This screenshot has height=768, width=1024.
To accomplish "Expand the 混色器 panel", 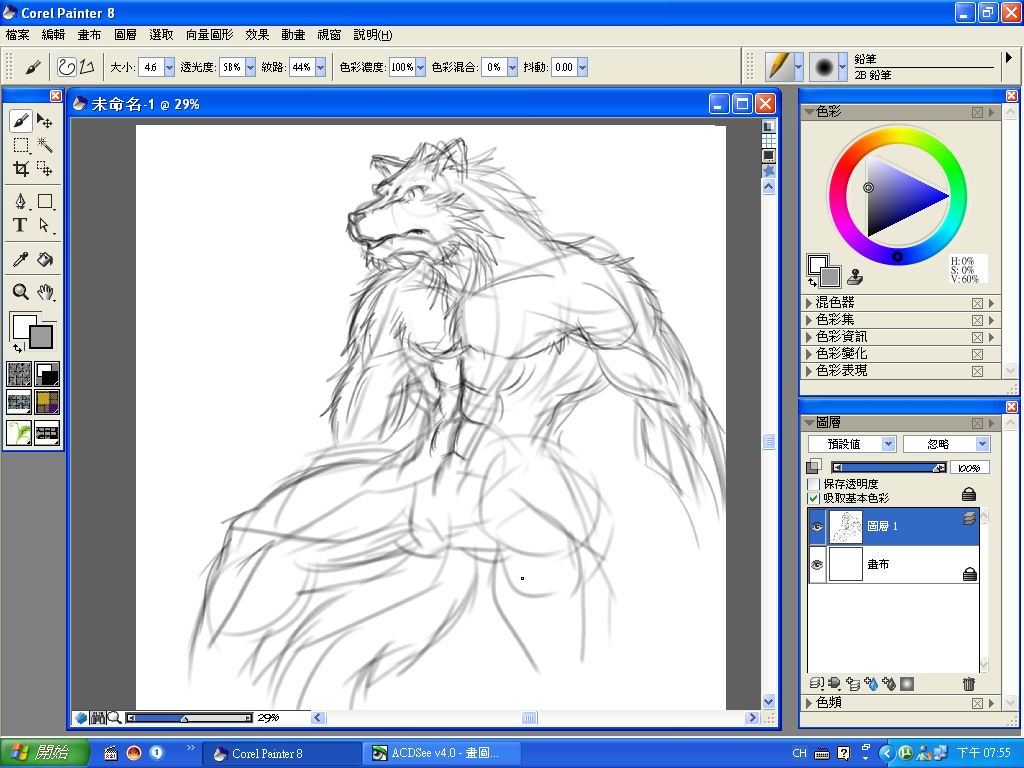I will tap(810, 303).
